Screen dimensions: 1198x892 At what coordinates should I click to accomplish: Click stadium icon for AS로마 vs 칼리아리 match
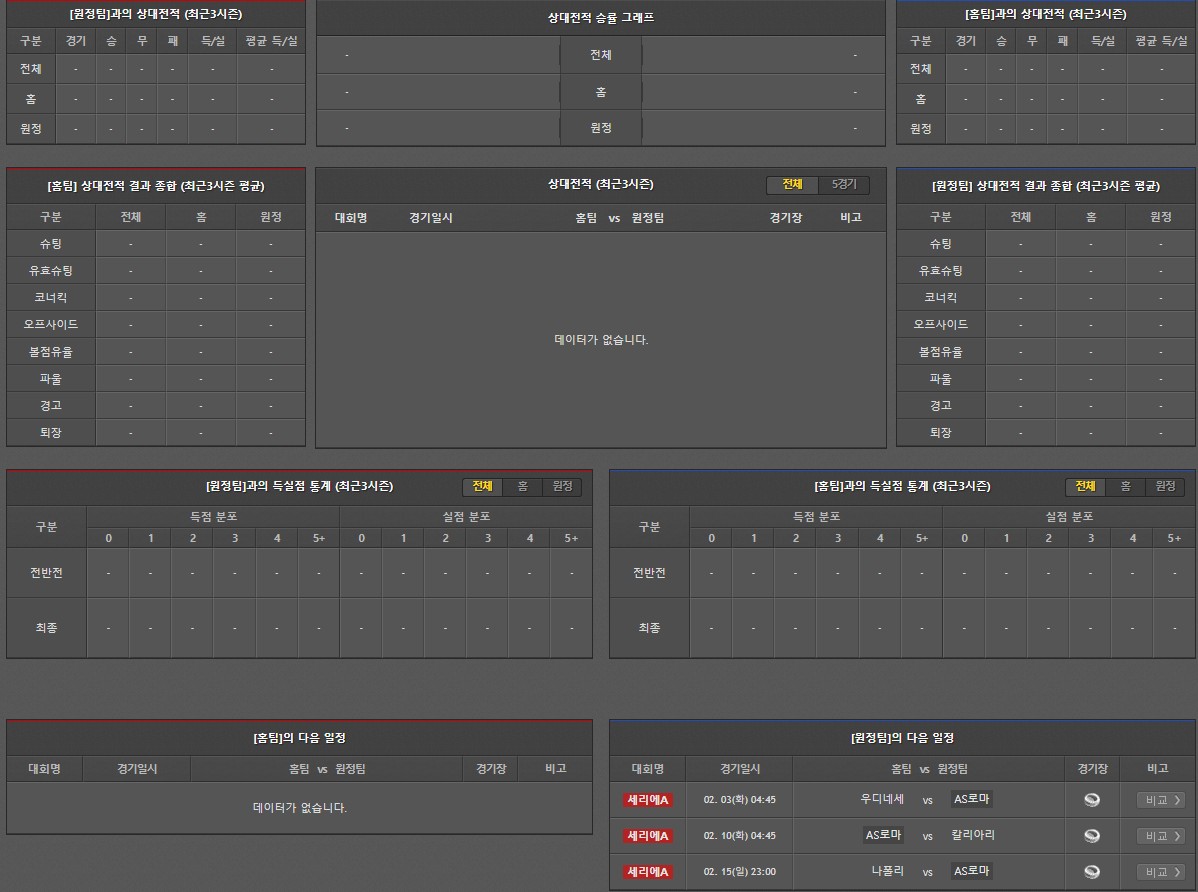coord(1092,835)
